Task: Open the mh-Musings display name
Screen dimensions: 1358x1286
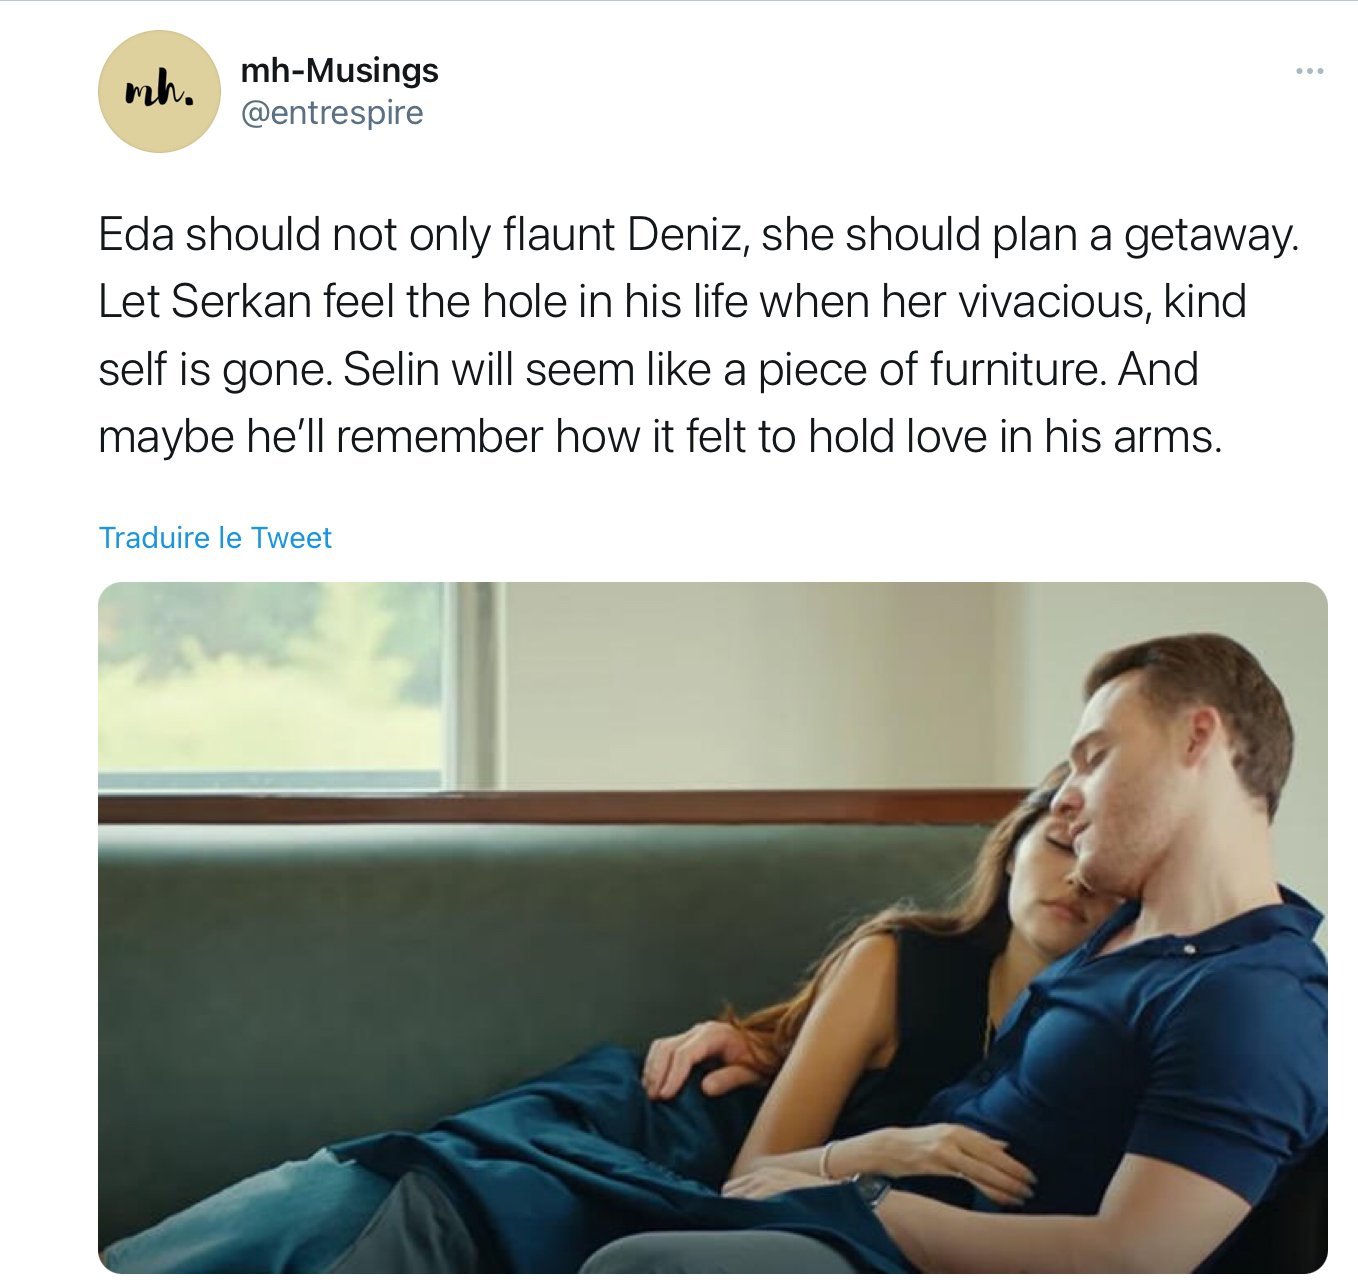Action: coord(340,70)
